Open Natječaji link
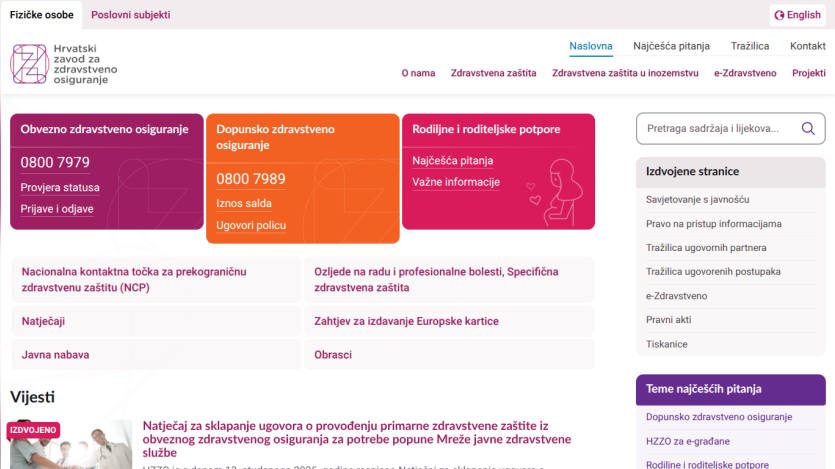Screen dimensions: 835x469 [156, 321]
